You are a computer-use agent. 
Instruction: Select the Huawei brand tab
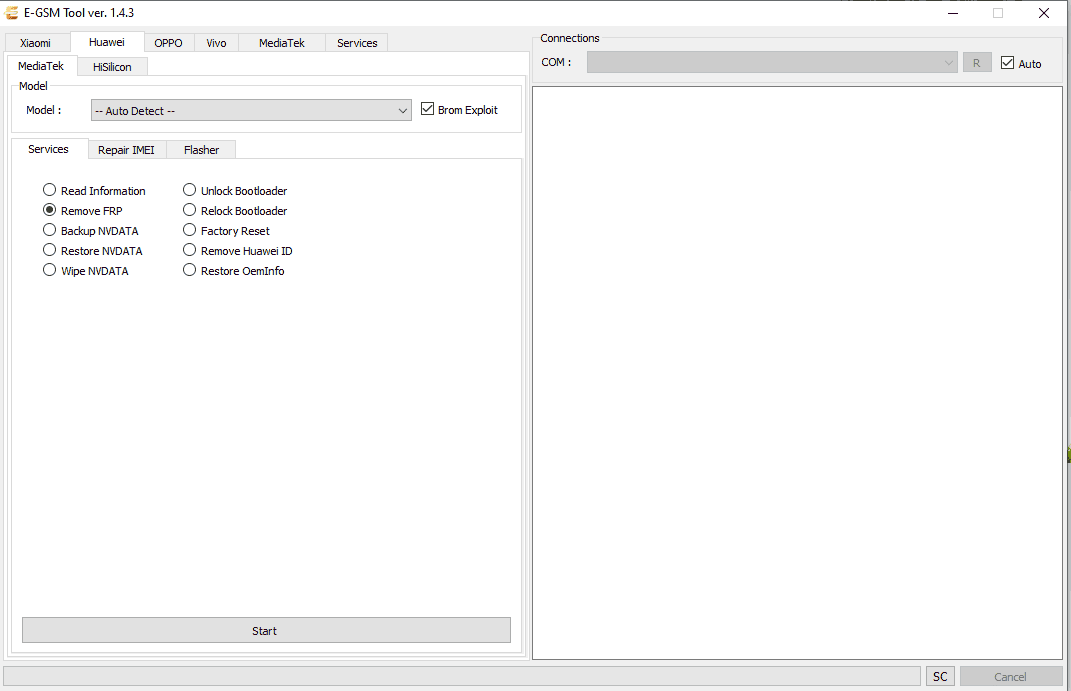(x=107, y=42)
